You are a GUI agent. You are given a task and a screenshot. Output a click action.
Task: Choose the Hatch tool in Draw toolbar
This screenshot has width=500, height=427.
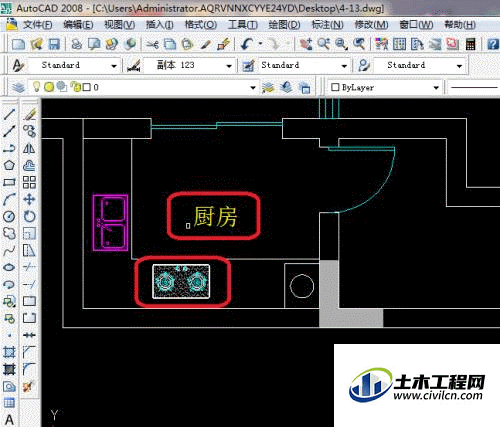[9, 352]
